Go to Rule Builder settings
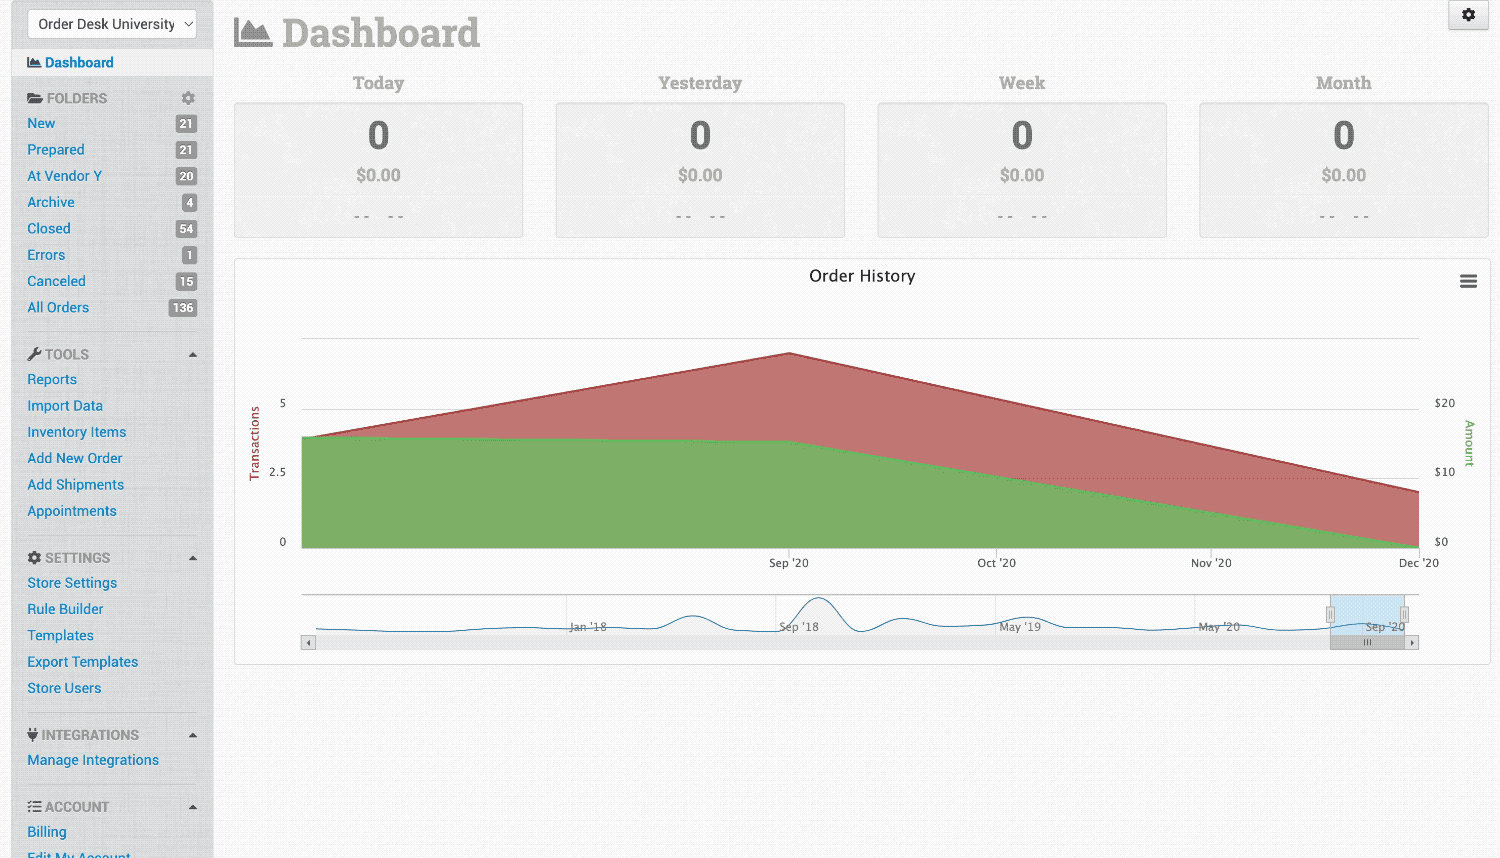Viewport: 1500px width, 858px height. pos(65,609)
